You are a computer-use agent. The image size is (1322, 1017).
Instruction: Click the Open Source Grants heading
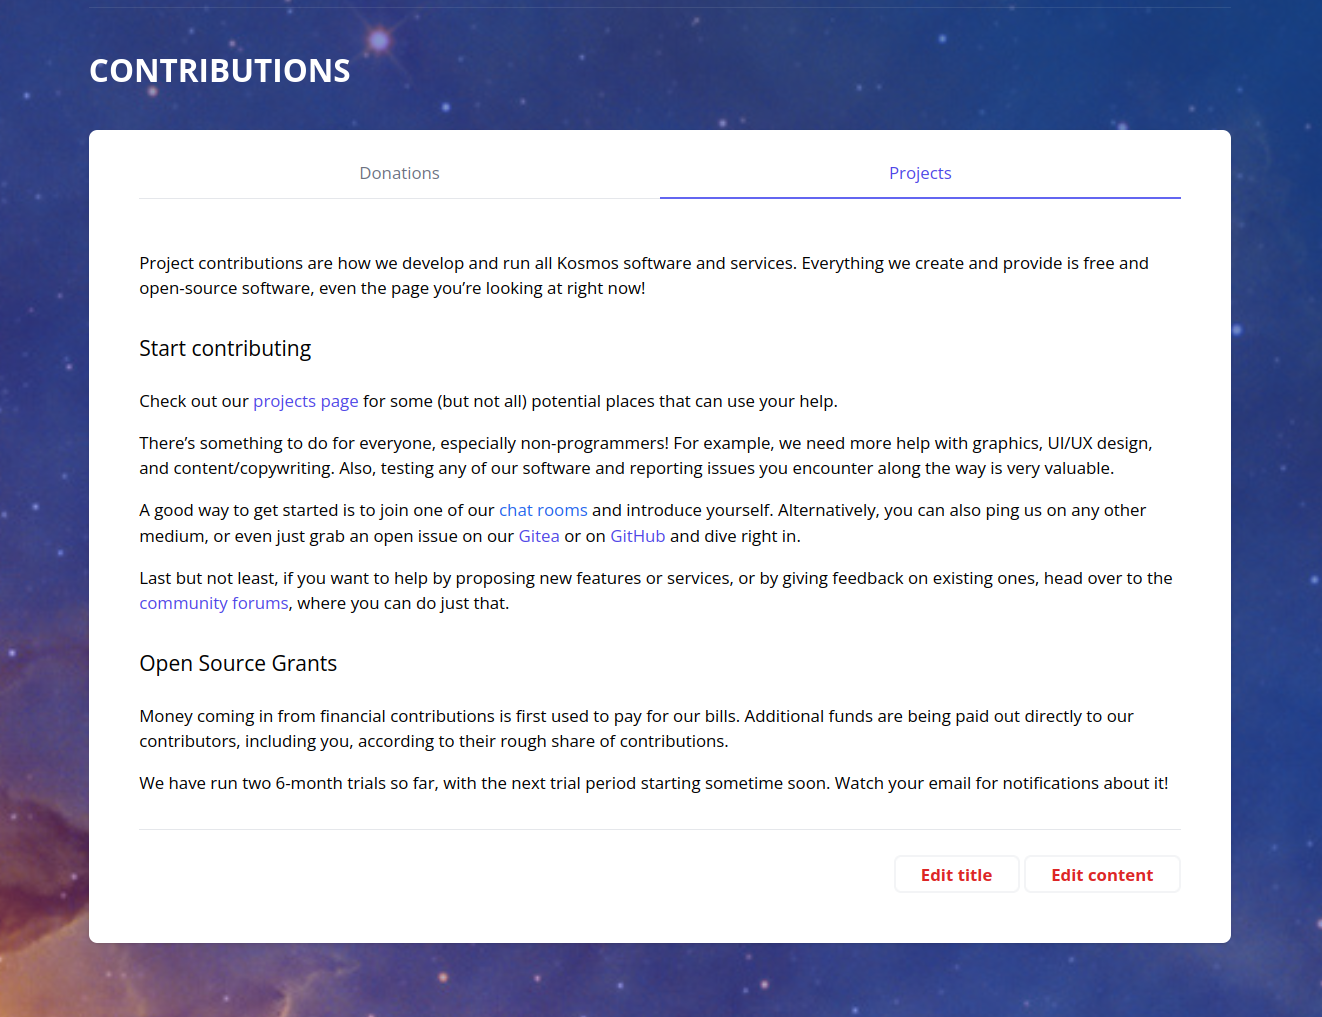pyautogui.click(x=238, y=663)
